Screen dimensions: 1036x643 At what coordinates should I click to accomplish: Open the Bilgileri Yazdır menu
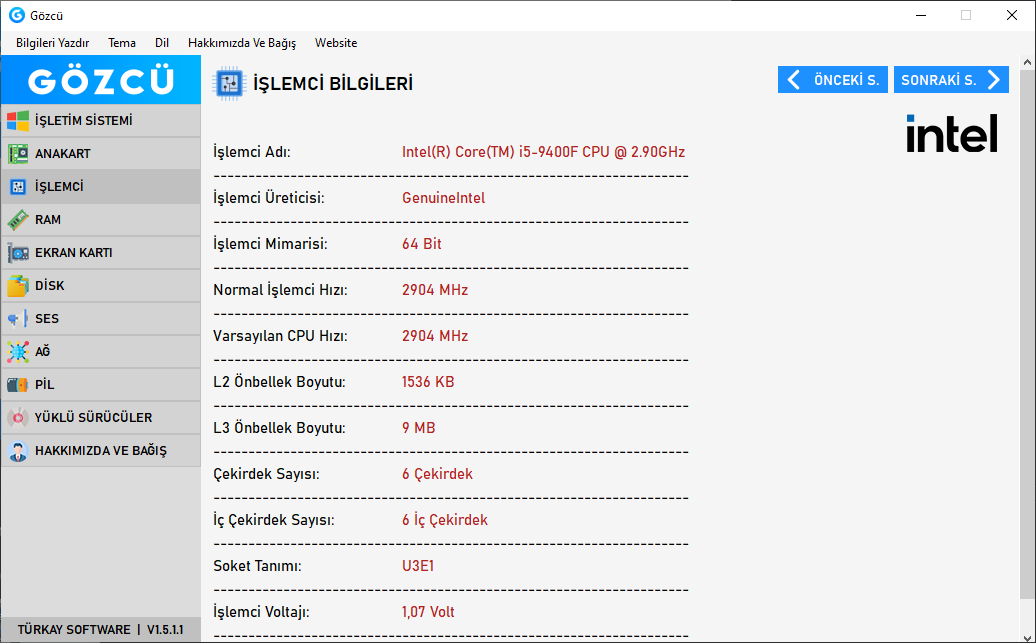[x=53, y=43]
